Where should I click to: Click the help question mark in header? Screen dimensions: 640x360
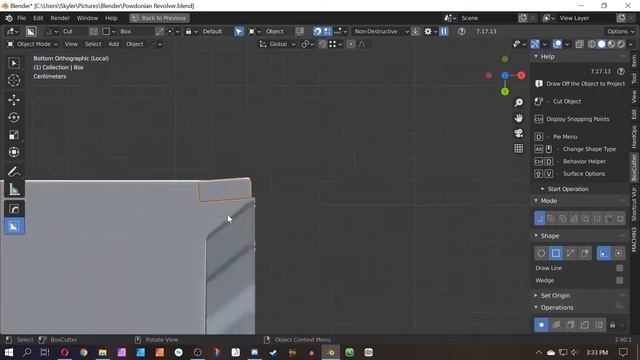coord(461,31)
